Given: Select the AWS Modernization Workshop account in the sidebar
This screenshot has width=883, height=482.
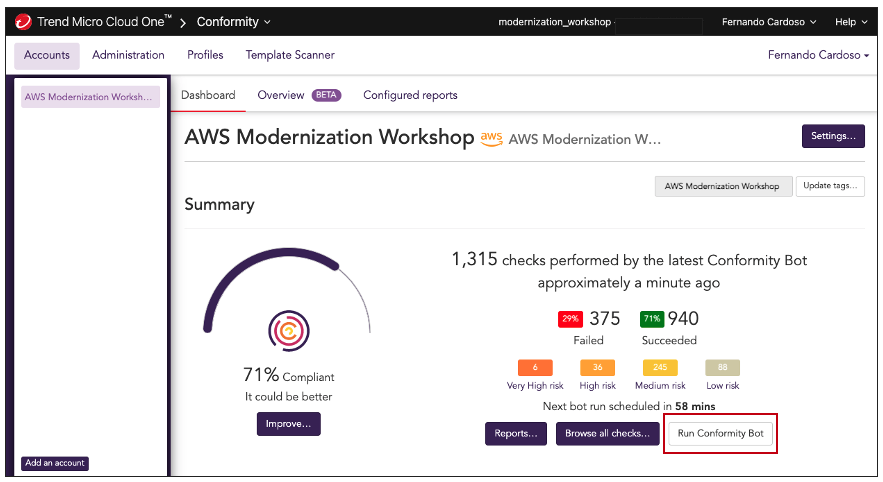Looking at the screenshot, I should click(90, 97).
